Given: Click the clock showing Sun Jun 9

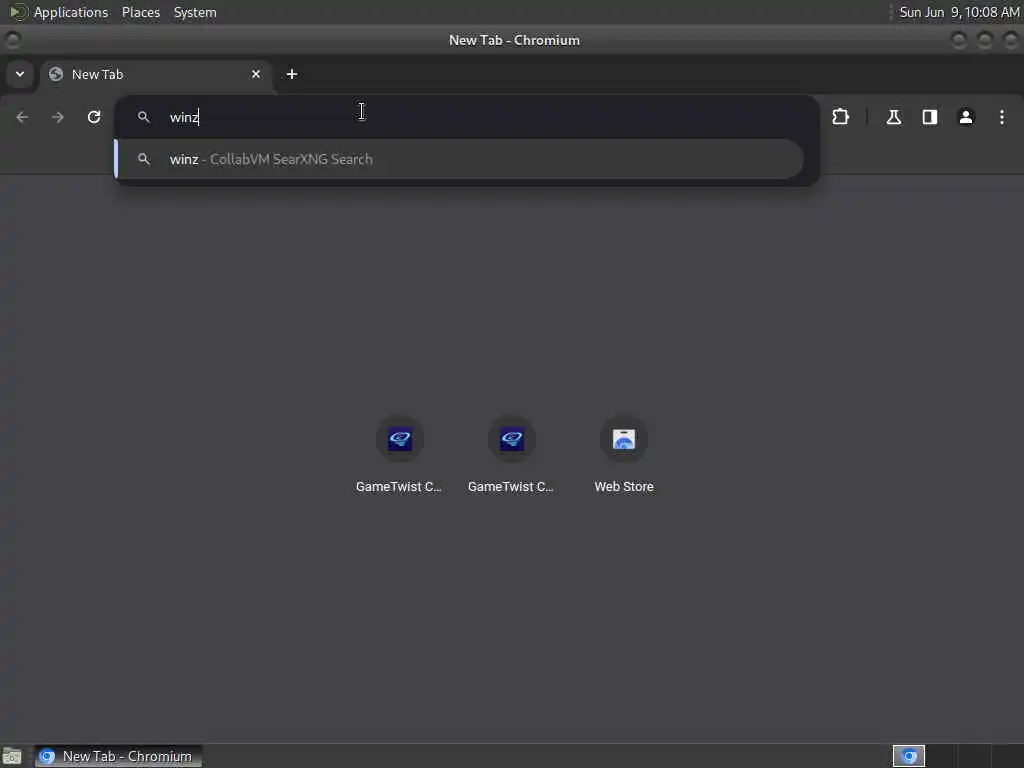Looking at the screenshot, I should tap(959, 12).
